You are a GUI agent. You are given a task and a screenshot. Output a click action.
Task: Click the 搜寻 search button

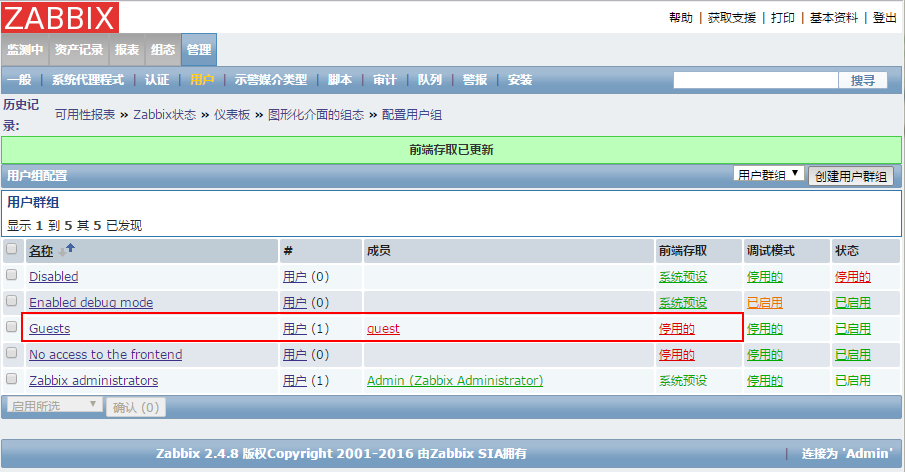pos(863,80)
